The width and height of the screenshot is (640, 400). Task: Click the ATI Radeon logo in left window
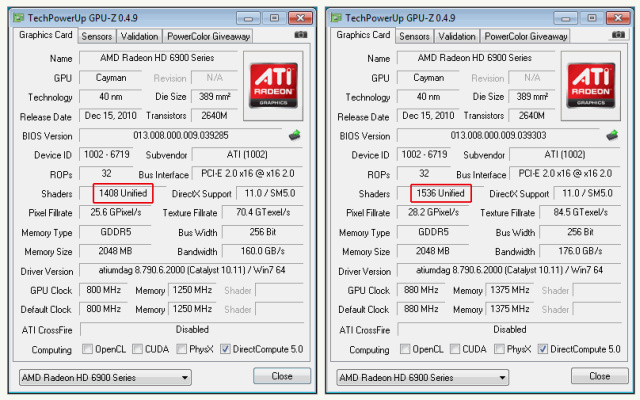(x=273, y=85)
